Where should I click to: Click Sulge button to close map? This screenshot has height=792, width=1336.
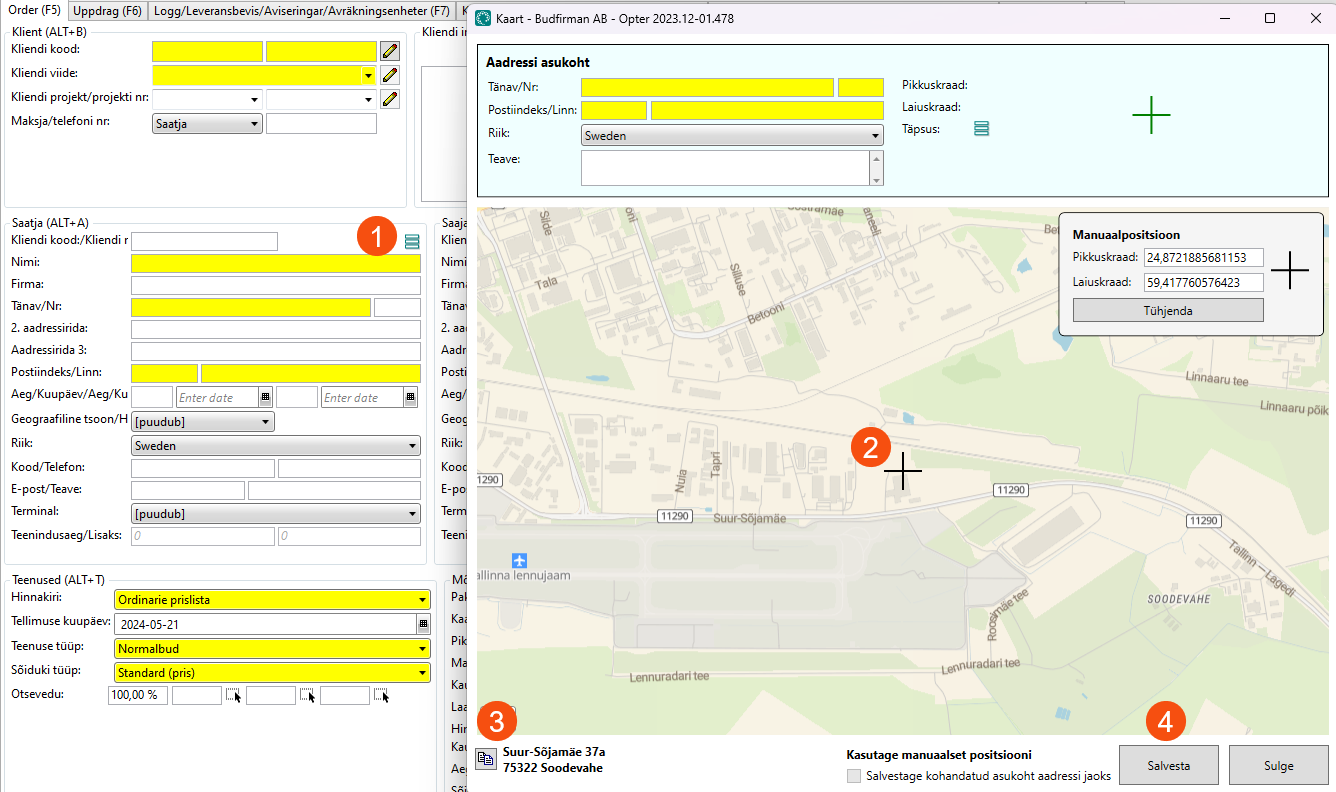tap(1278, 766)
